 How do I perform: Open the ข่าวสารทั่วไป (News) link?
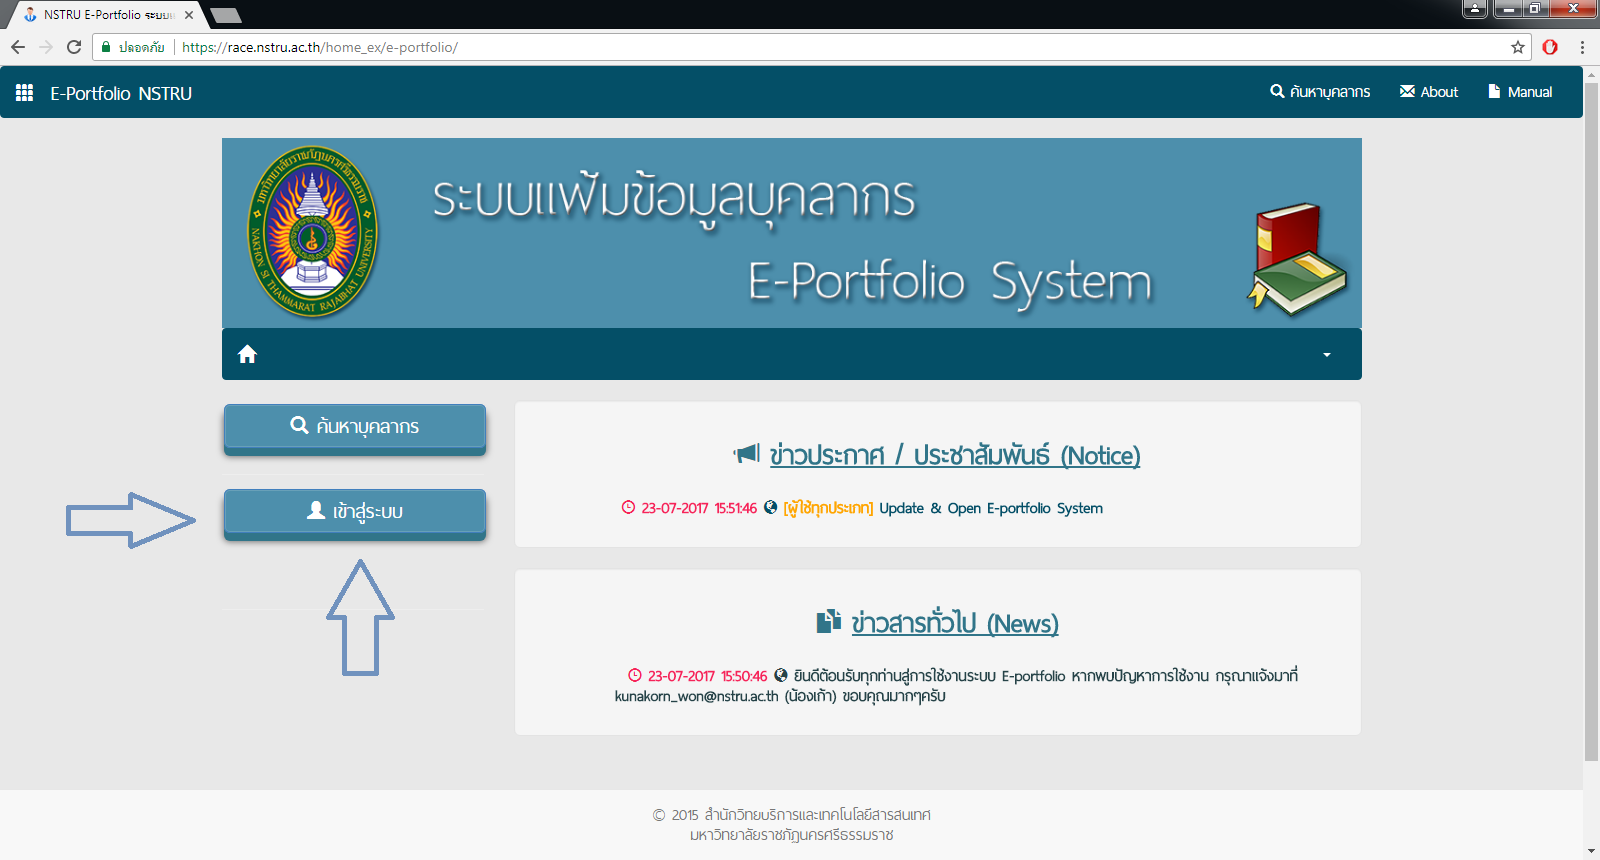[x=954, y=624]
